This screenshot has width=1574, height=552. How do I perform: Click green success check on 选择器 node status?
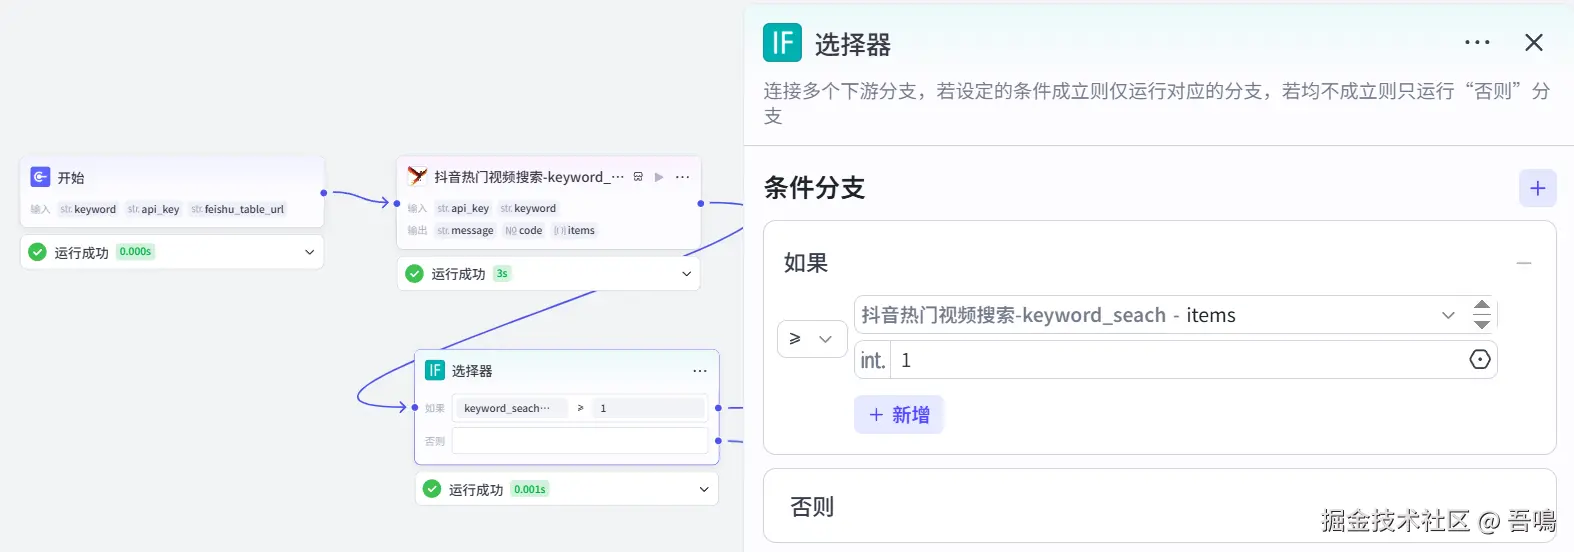pos(432,489)
